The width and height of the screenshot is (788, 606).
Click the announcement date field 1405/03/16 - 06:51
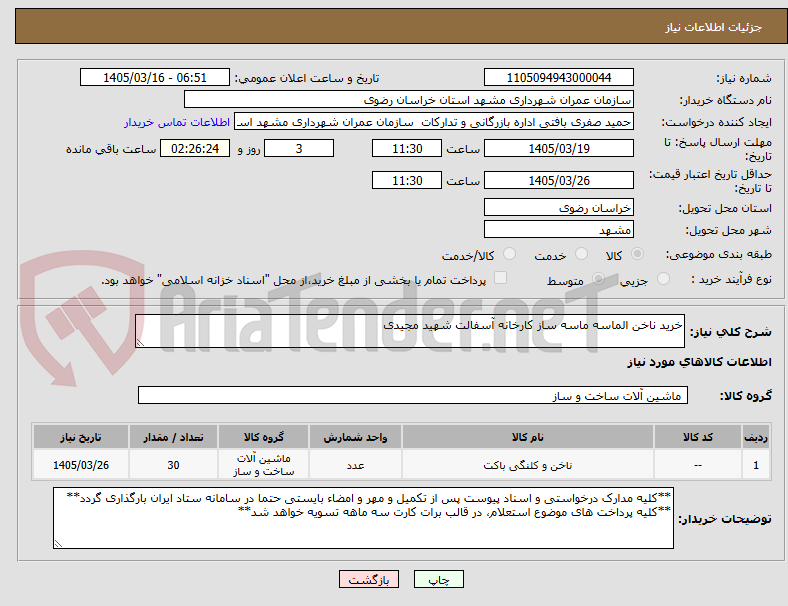155,77
